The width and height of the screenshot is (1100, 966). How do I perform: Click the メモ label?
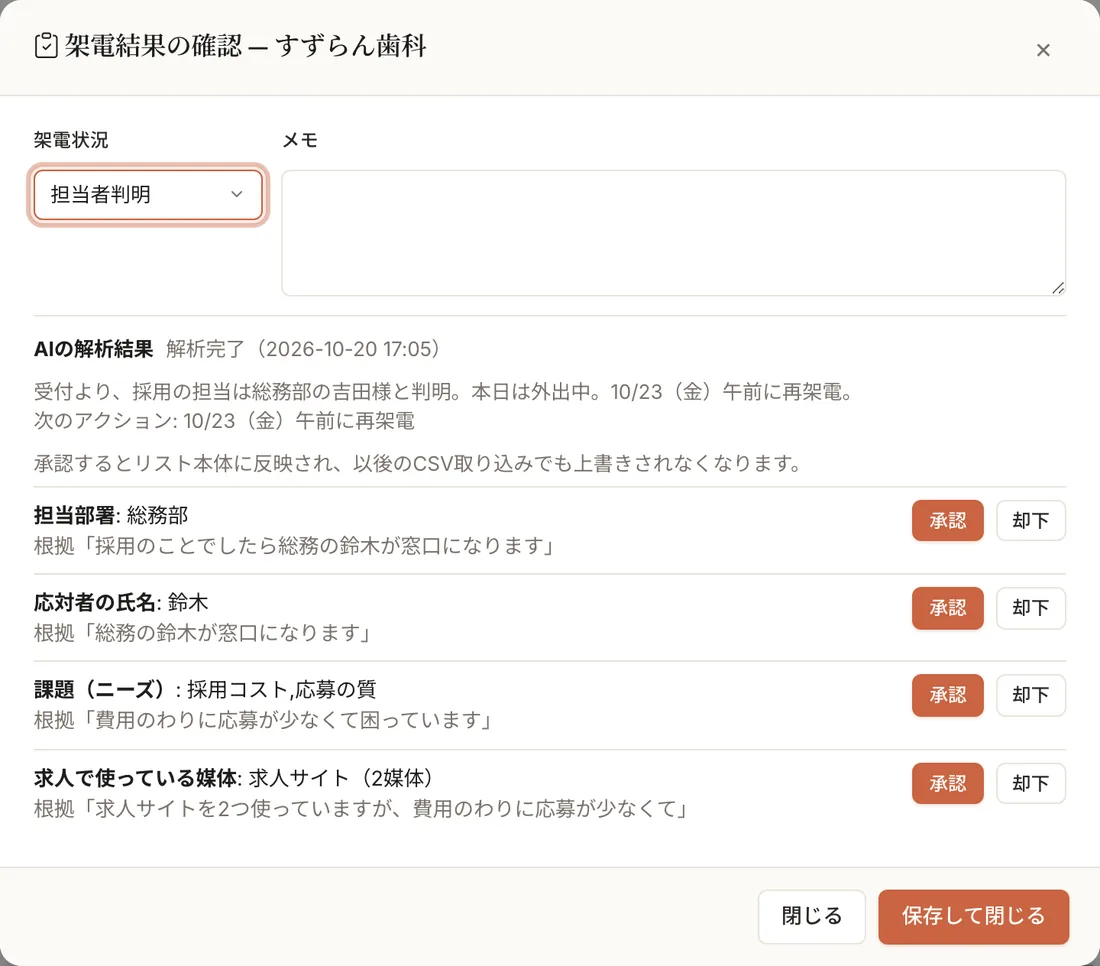300,140
